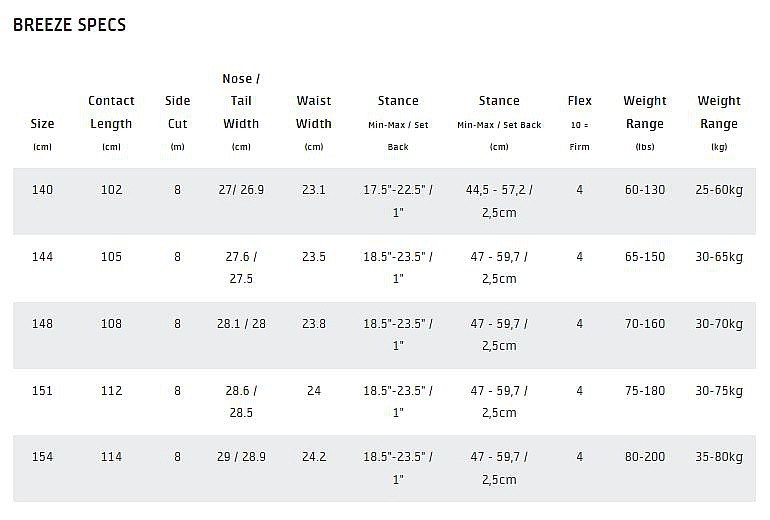
Task: Click the Flex column header
Action: [579, 123]
